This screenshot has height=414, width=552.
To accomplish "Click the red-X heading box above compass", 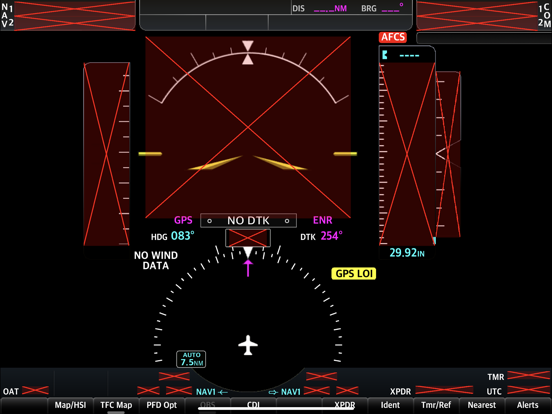I will (x=248, y=238).
